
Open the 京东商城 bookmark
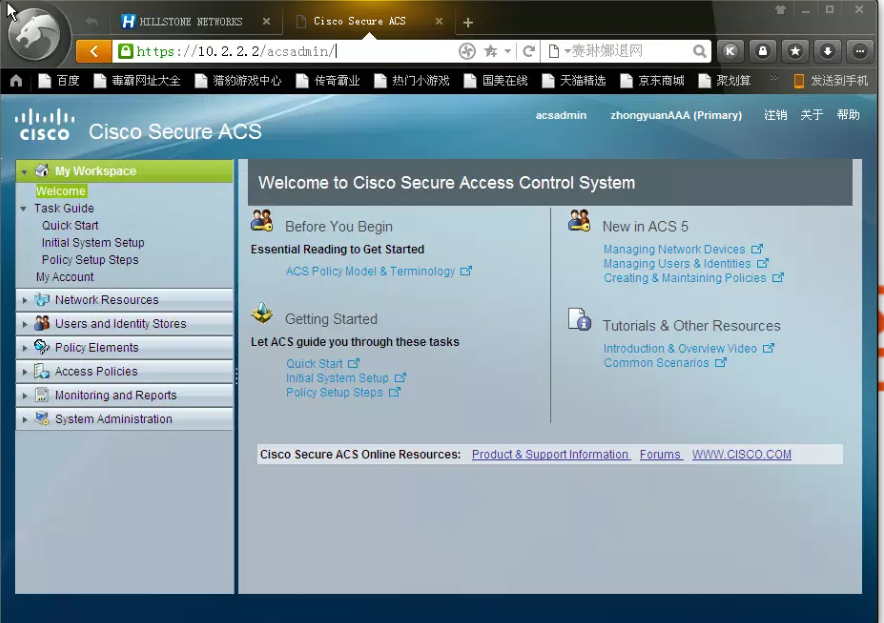(652, 81)
